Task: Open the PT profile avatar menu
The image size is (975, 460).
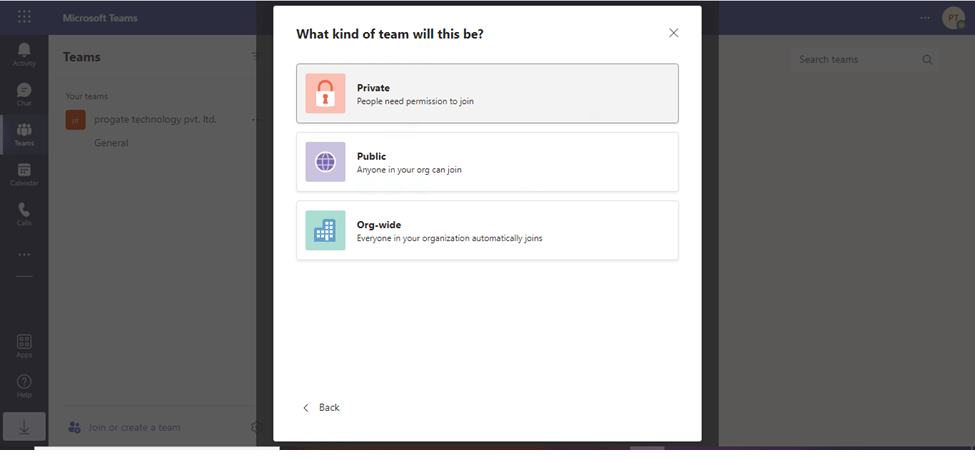Action: pos(953,17)
